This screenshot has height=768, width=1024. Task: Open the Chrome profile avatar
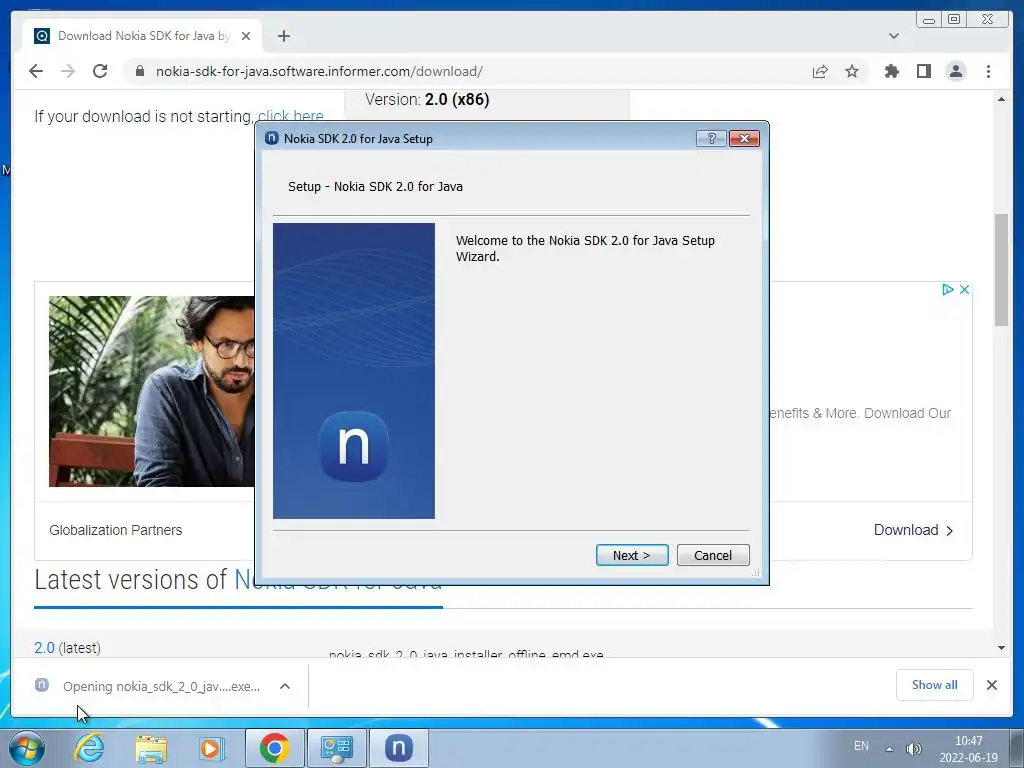tap(956, 71)
